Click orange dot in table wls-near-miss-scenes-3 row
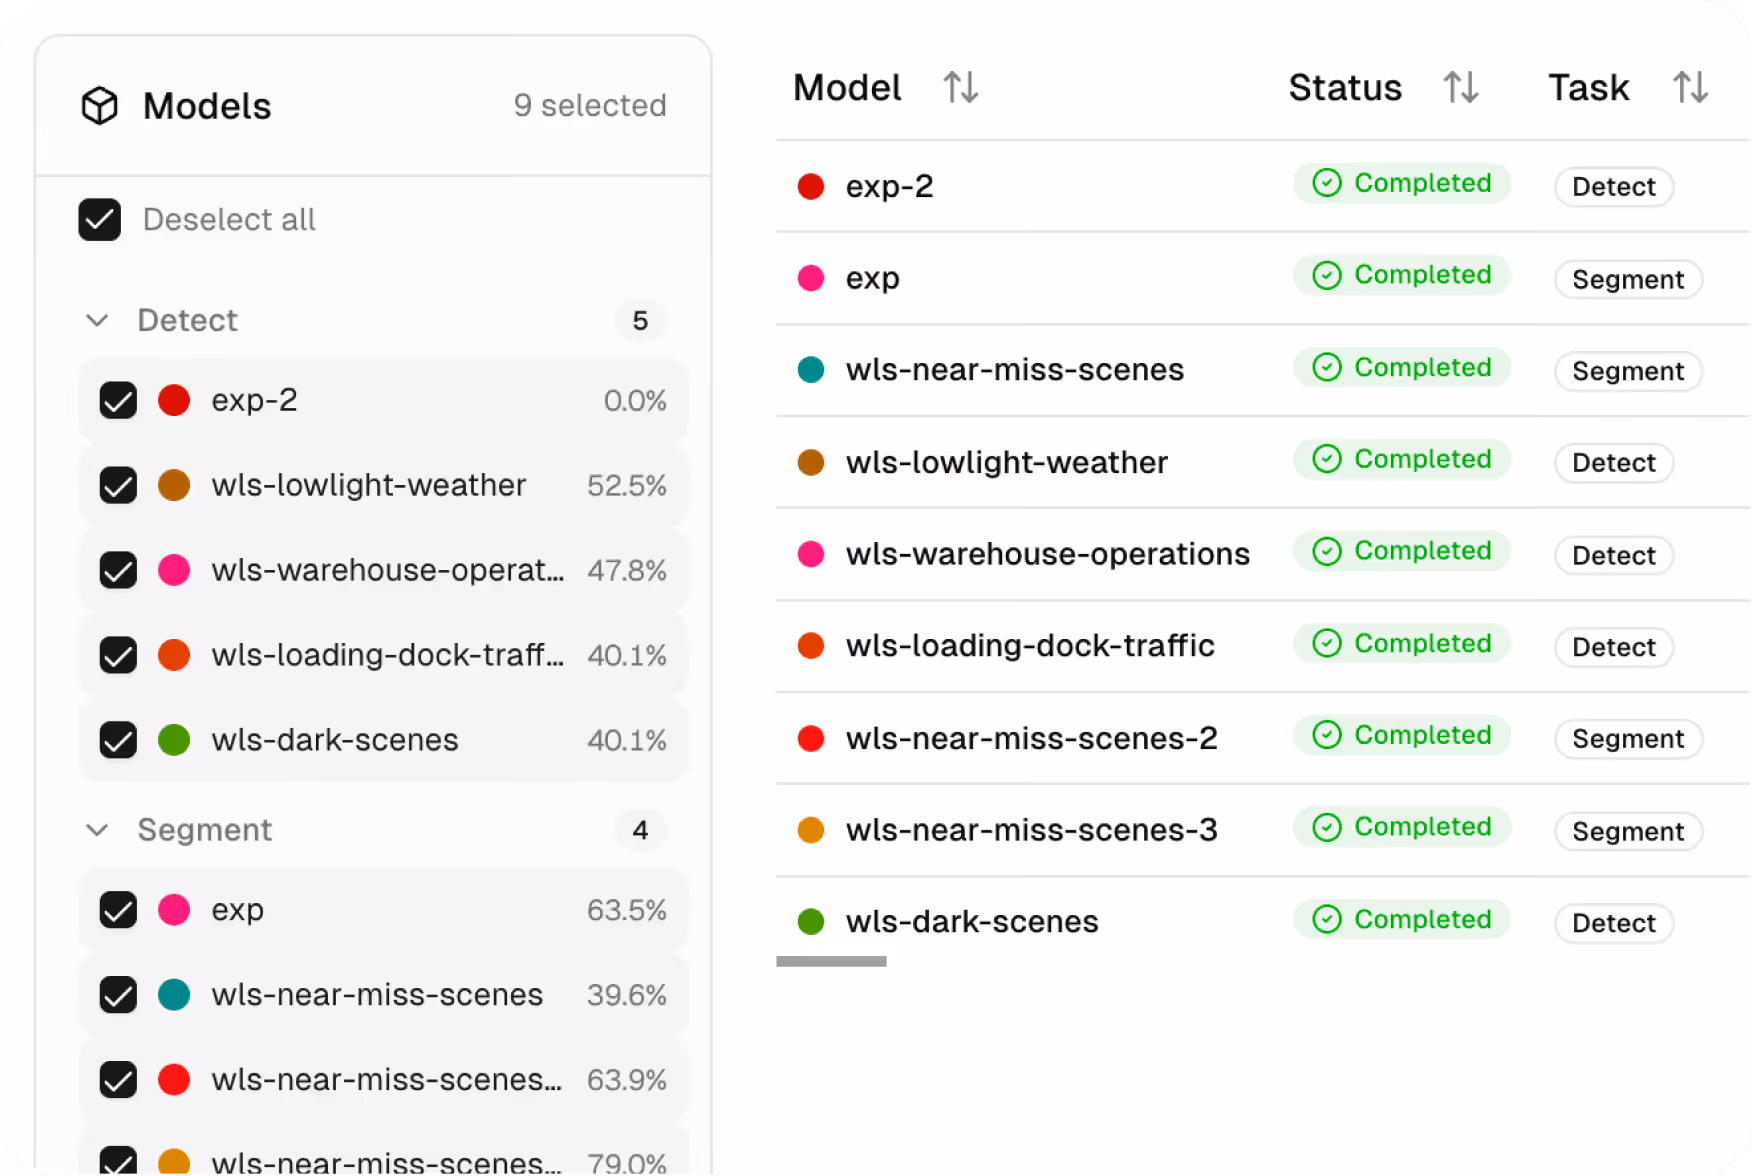Image resolution: width=1752 pixels, height=1176 pixels. pyautogui.click(x=811, y=830)
